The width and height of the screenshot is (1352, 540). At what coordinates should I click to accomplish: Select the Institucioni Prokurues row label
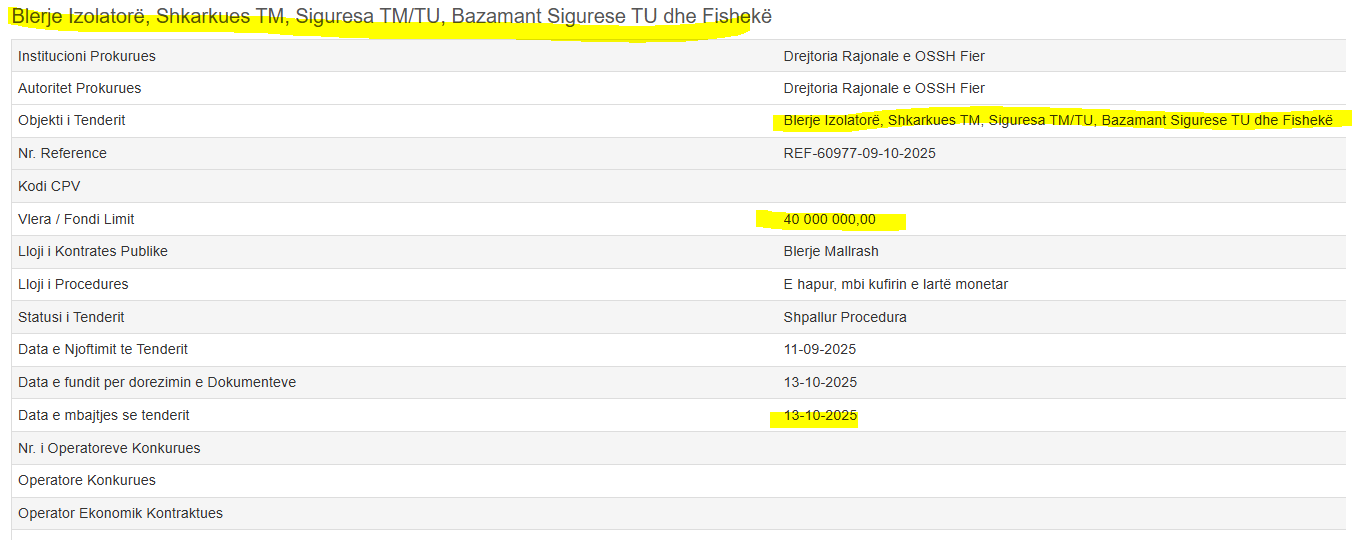[87, 56]
